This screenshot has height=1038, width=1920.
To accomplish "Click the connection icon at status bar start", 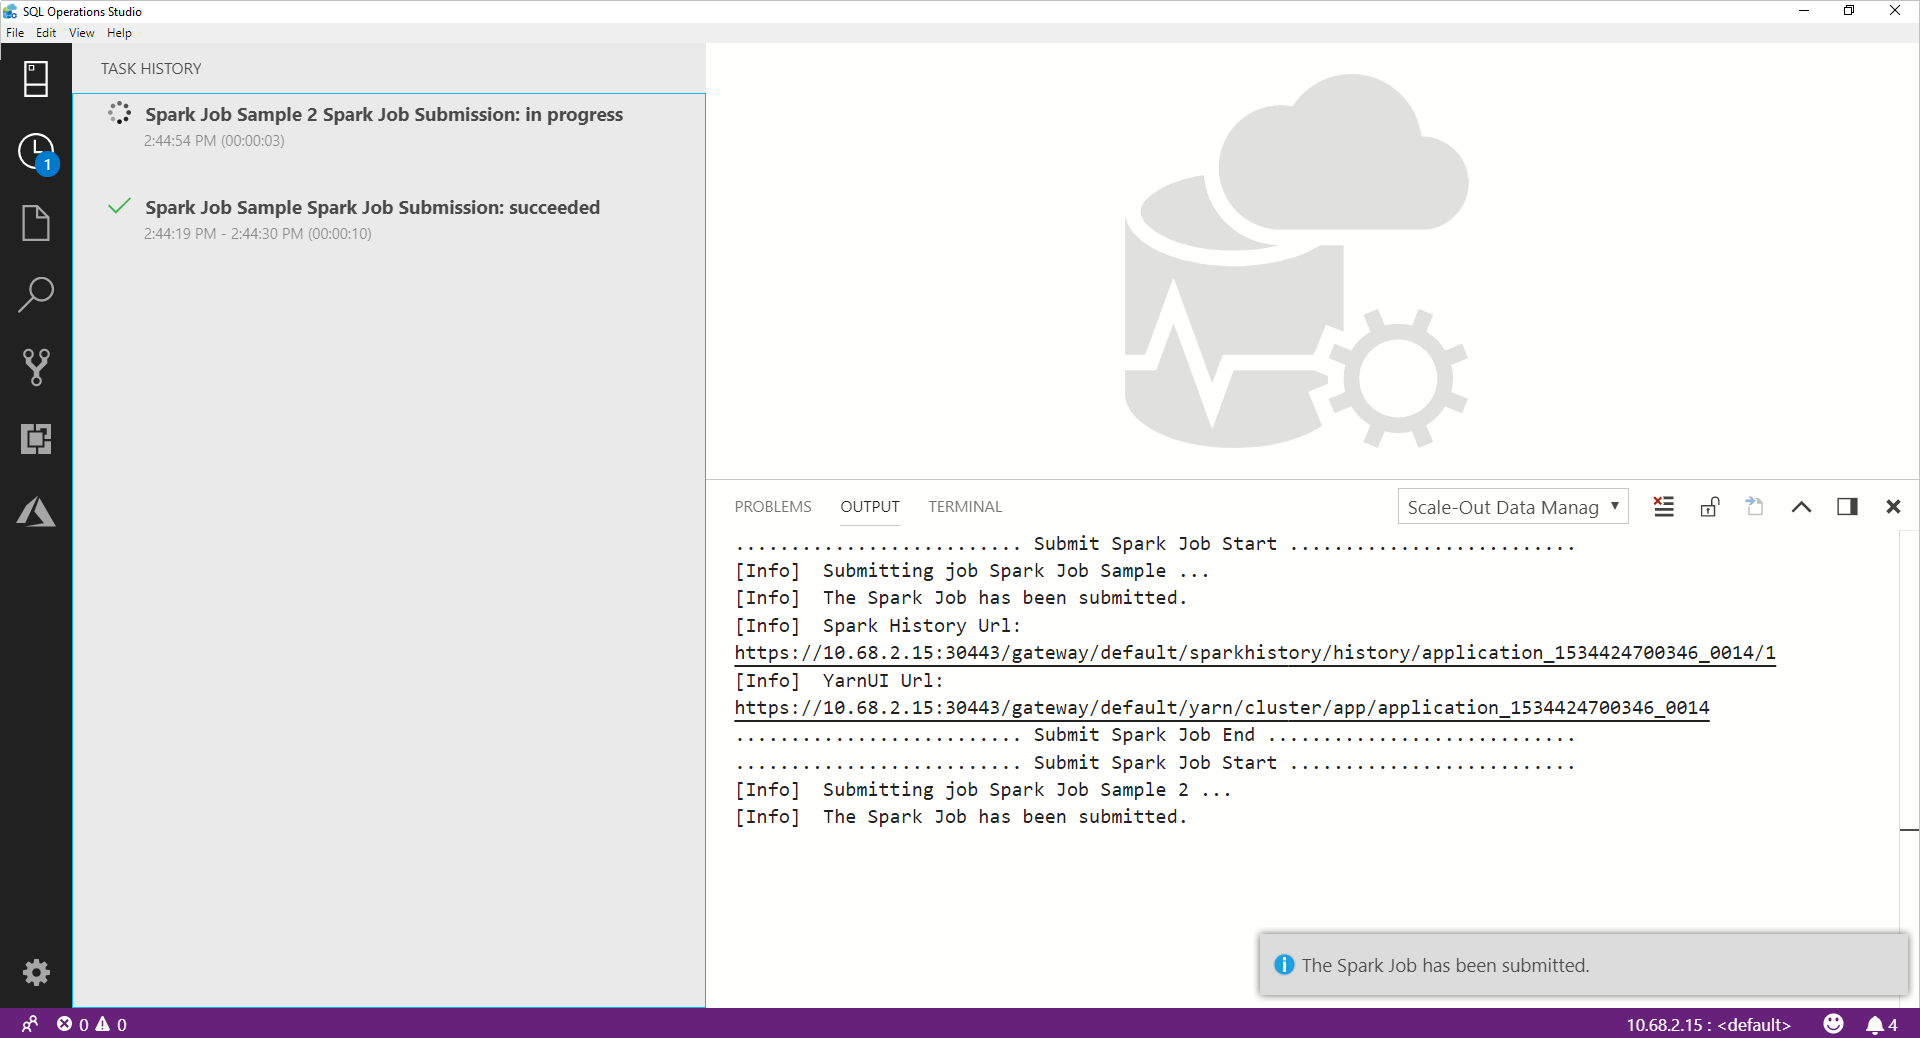I will pyautogui.click(x=29, y=1024).
